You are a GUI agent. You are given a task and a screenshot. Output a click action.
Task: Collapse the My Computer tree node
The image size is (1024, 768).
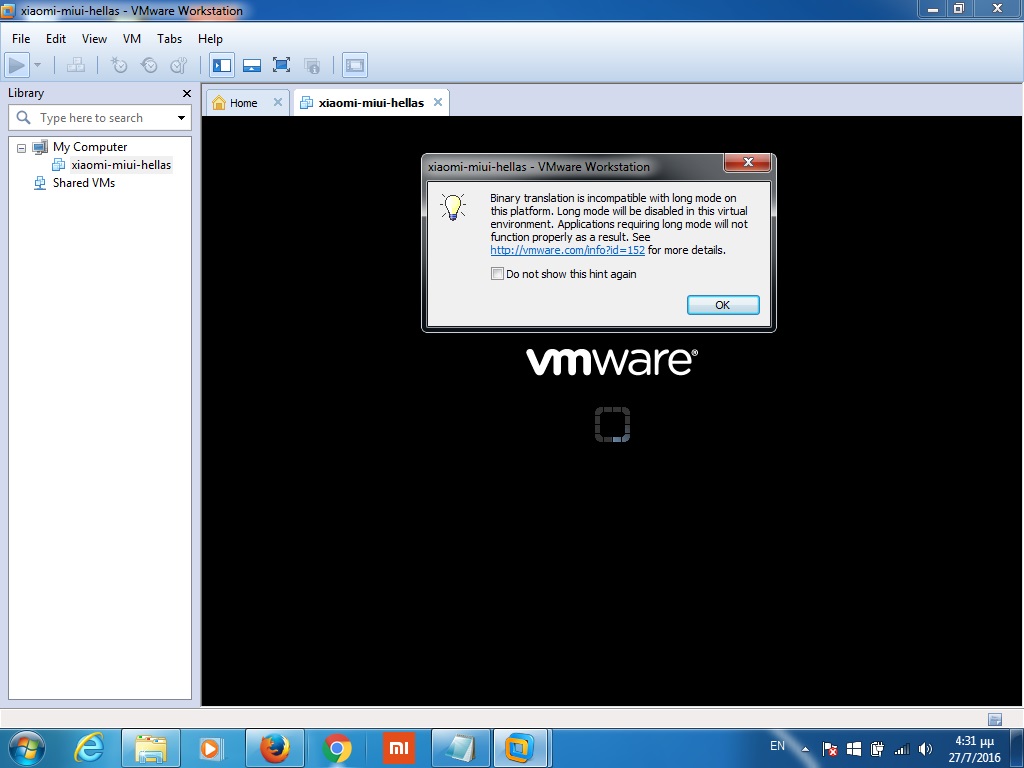click(22, 148)
